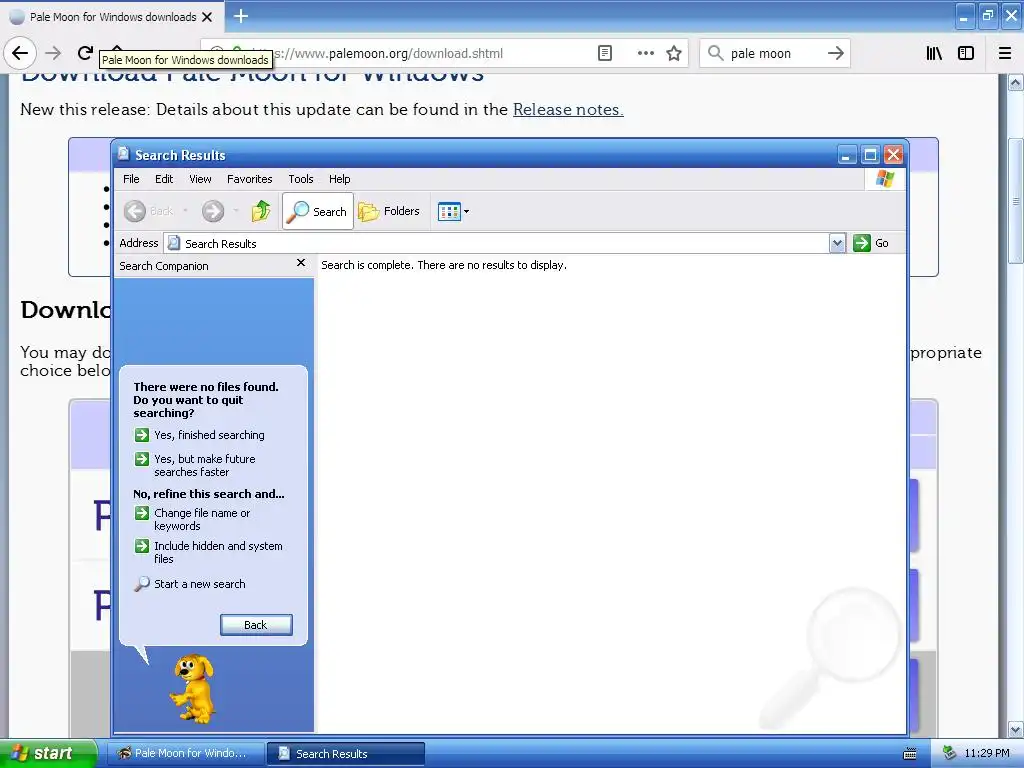Click browser page scrollbar down arrow
Image resolution: width=1024 pixels, height=768 pixels.
click(1015, 729)
